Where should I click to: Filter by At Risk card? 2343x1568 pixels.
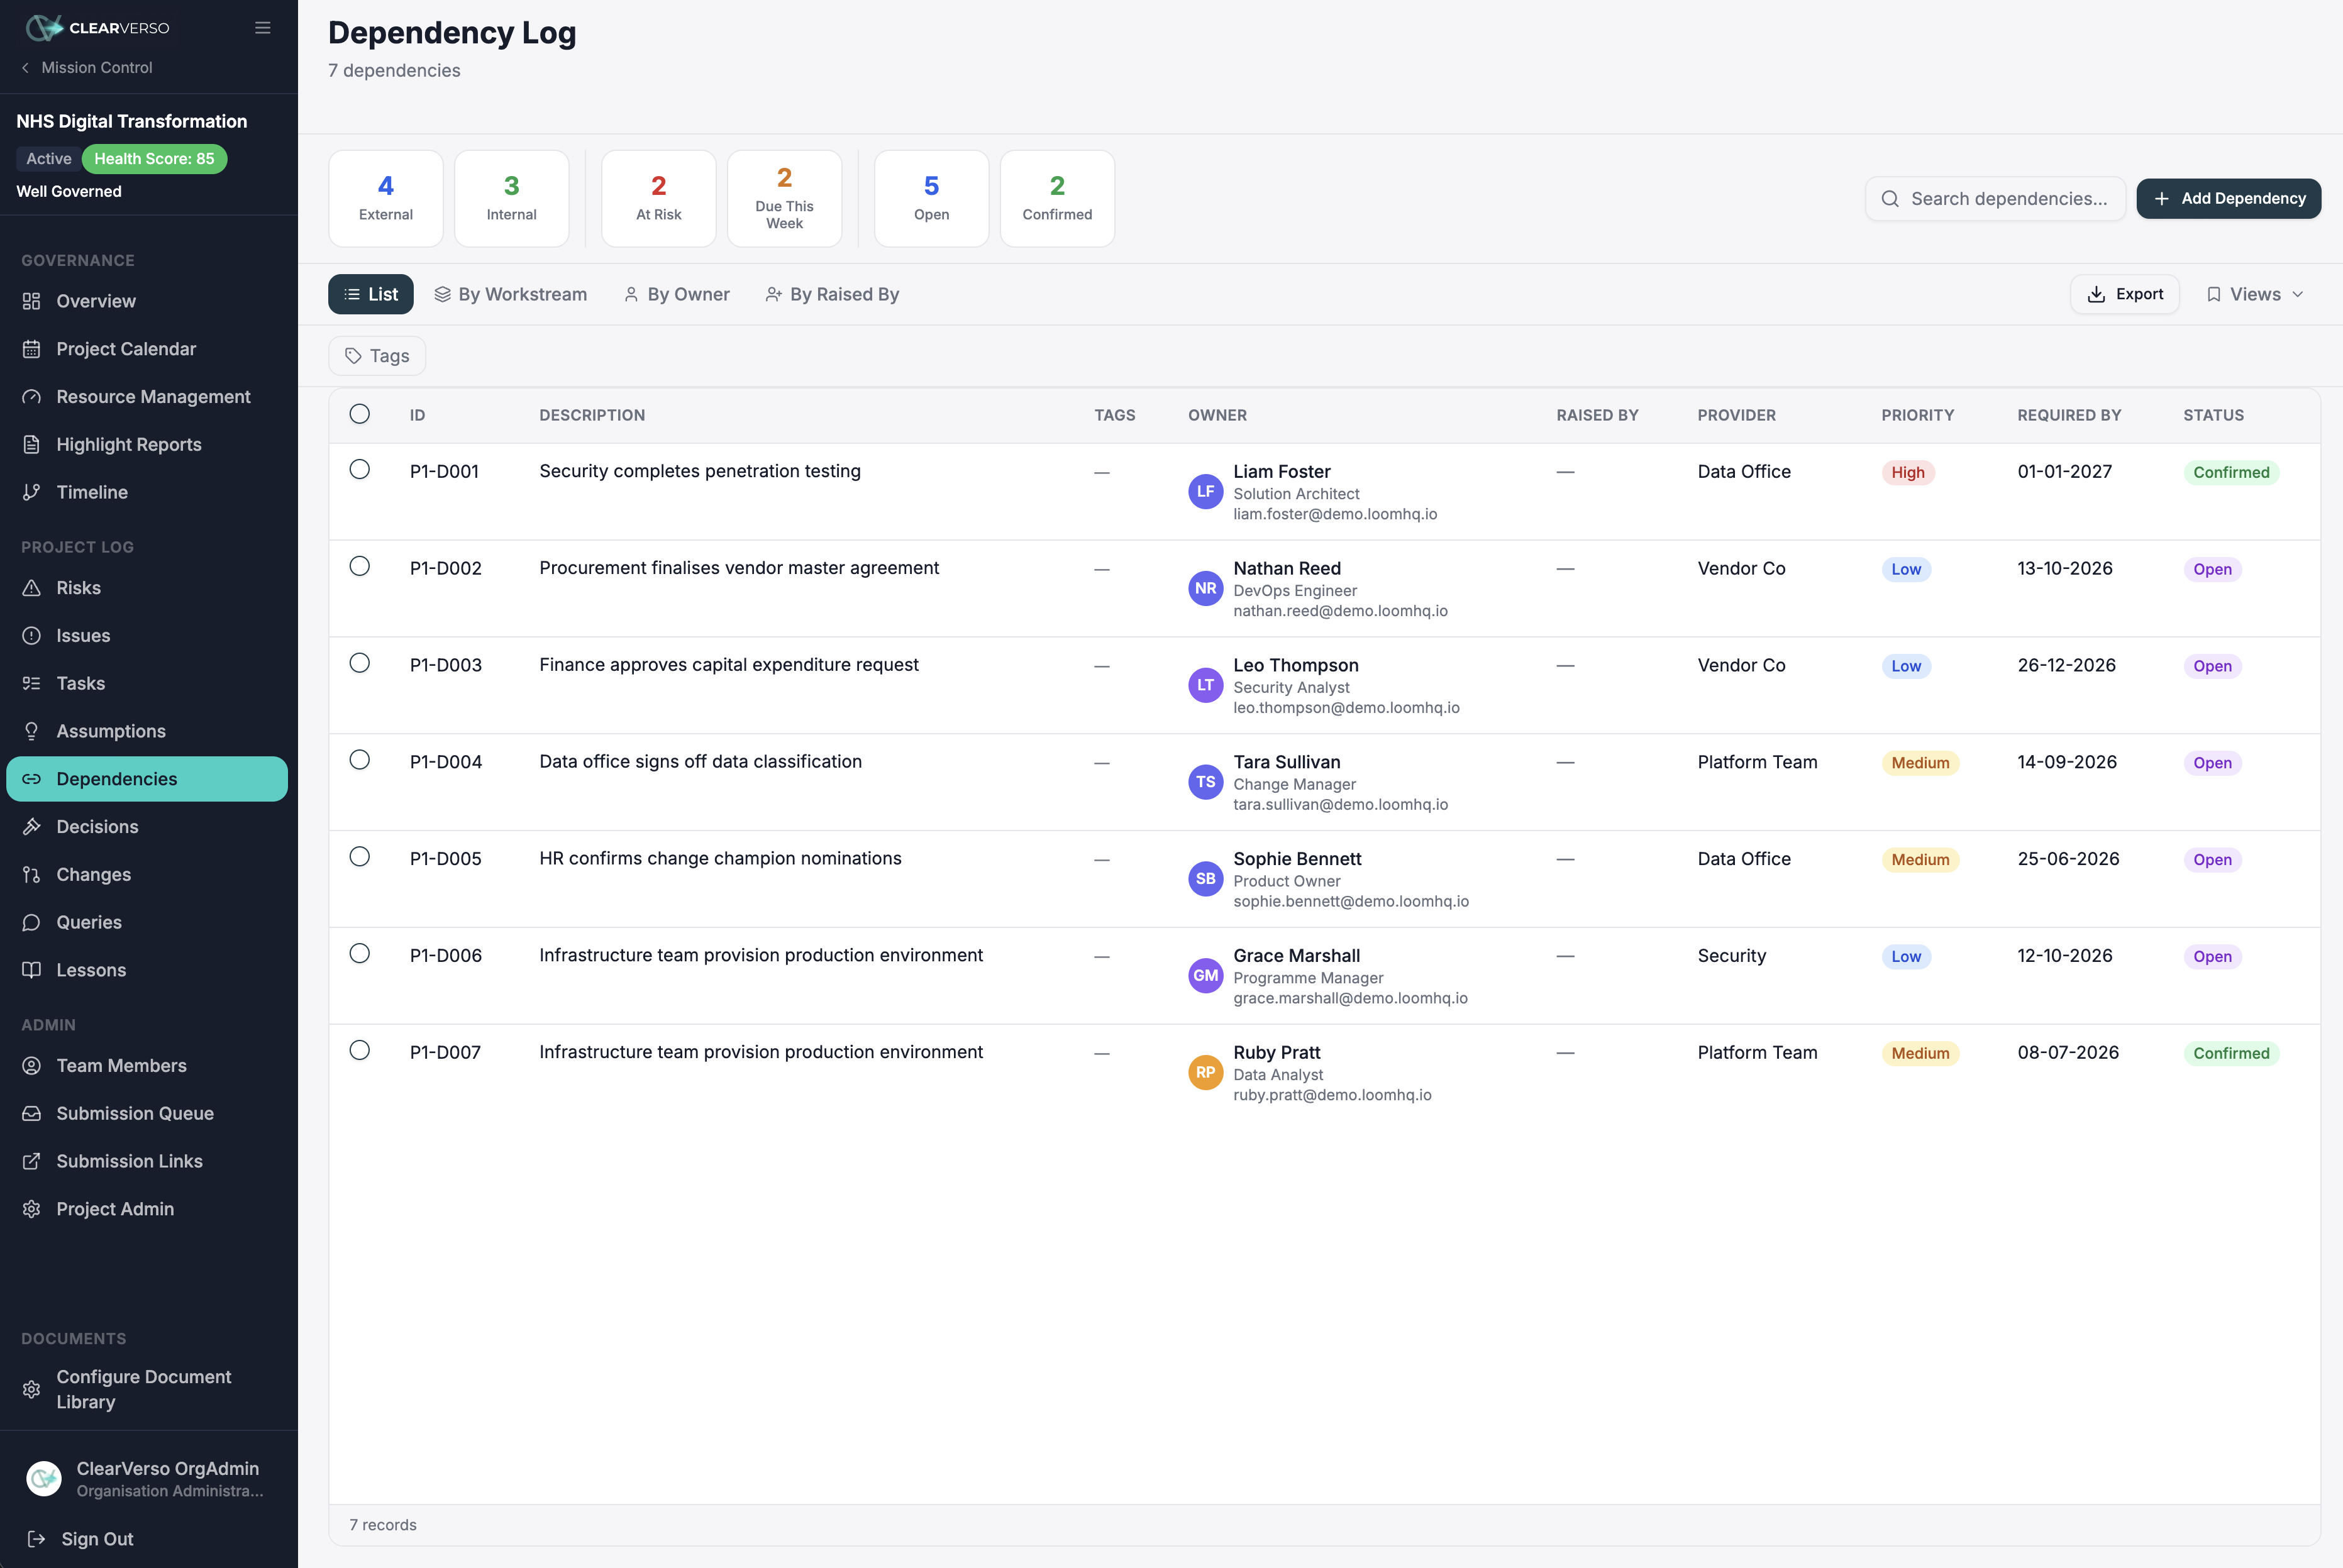click(659, 199)
